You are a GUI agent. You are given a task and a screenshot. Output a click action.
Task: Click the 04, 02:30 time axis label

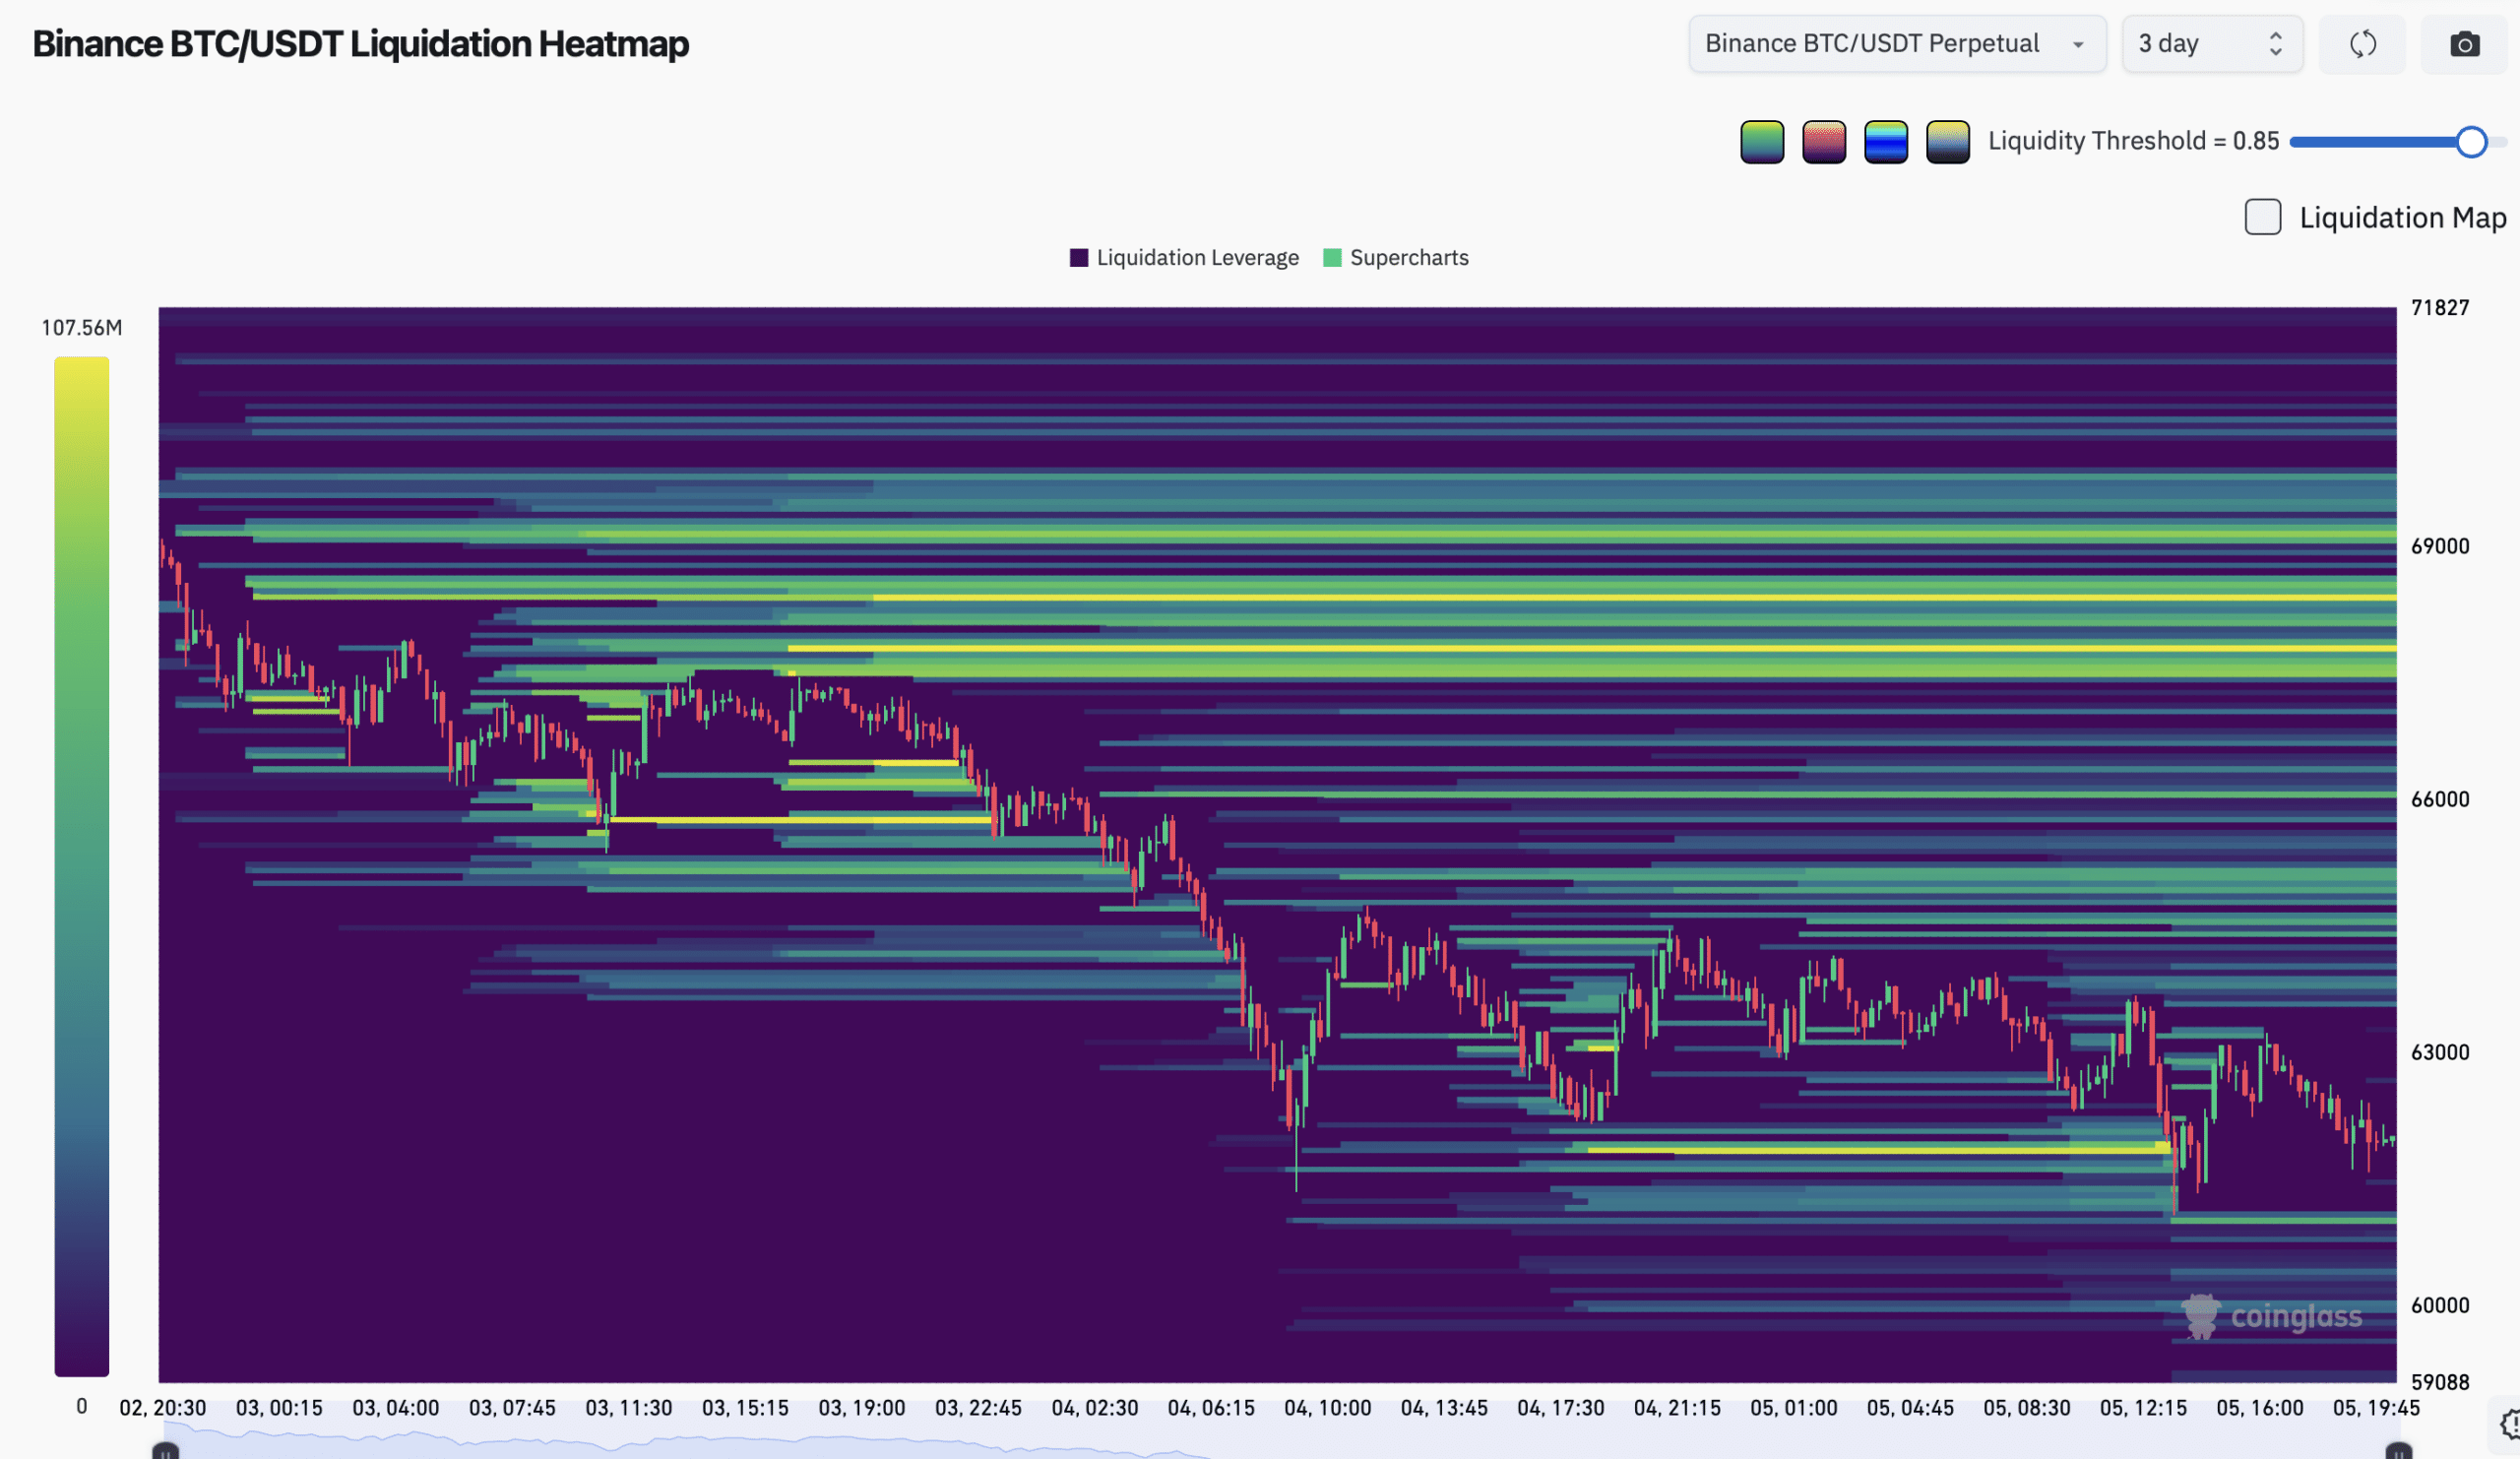[1095, 1408]
